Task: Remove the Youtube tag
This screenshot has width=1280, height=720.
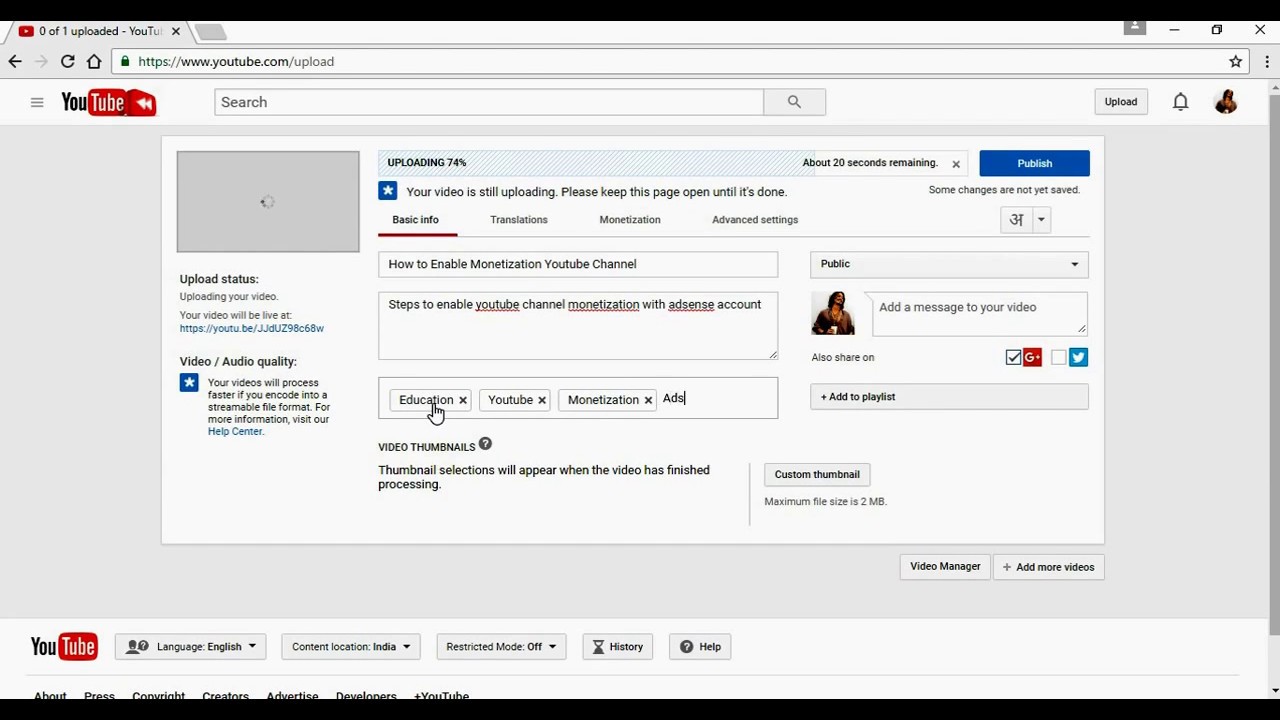Action: point(542,400)
